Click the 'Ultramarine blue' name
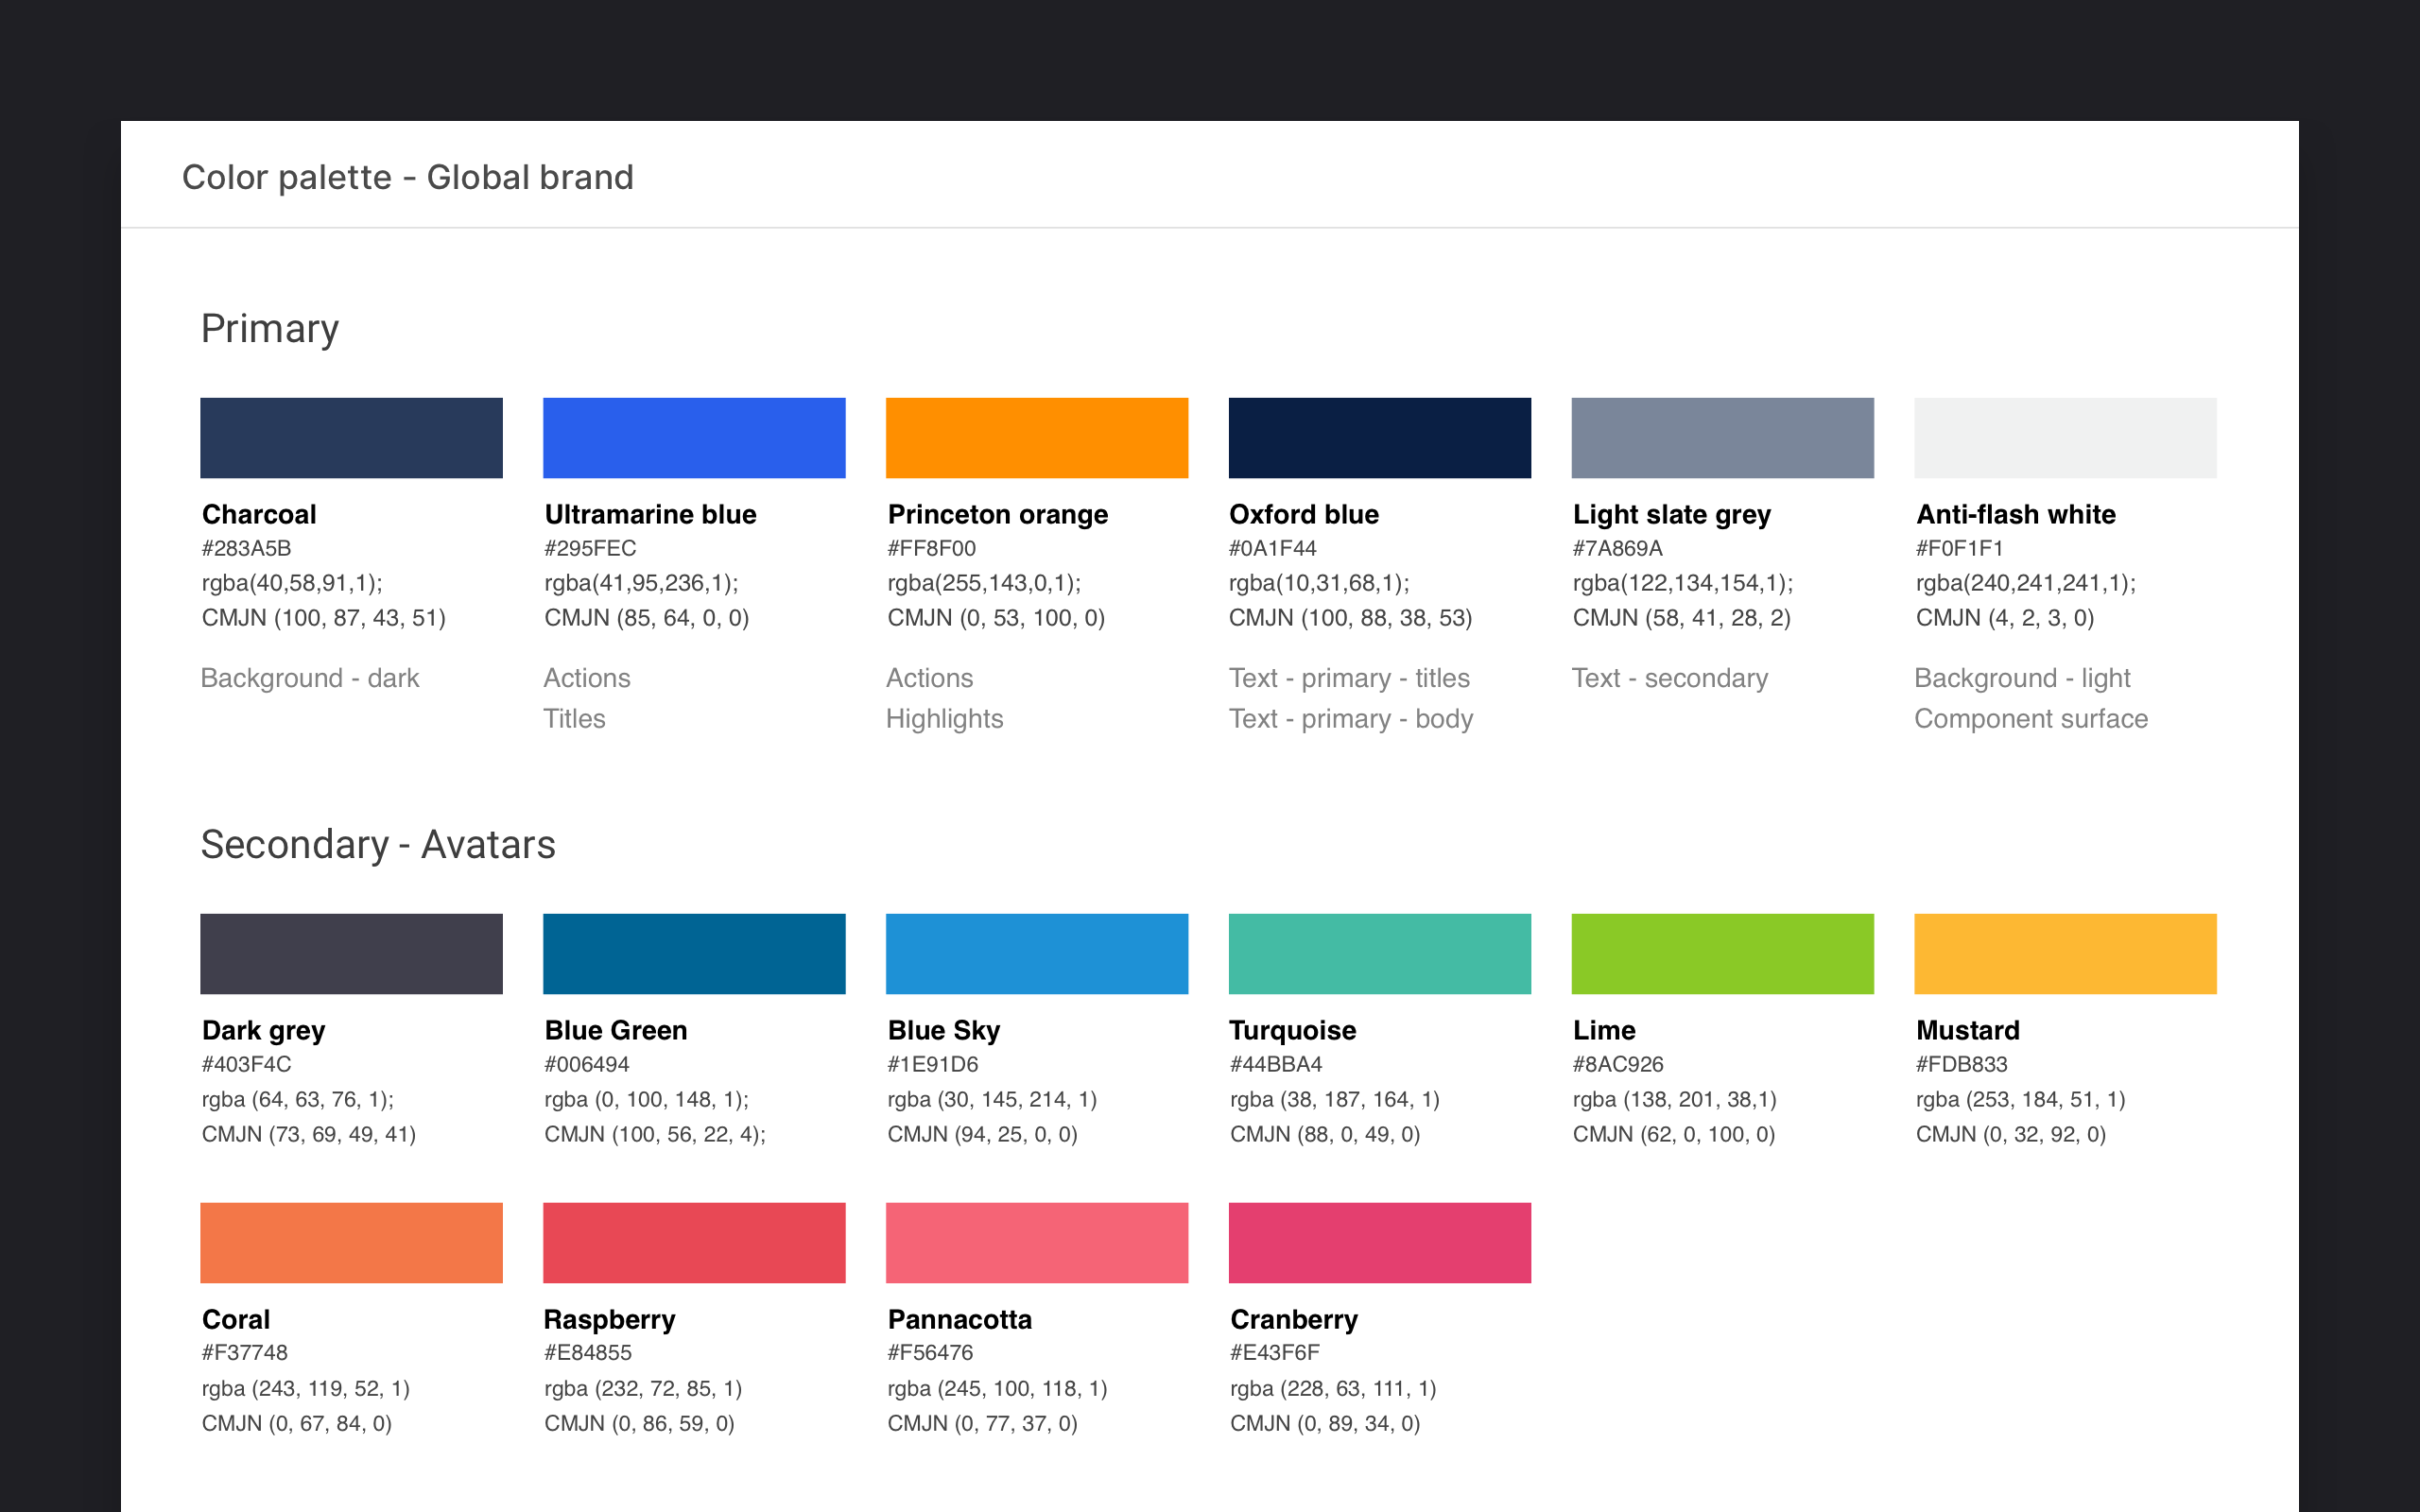 (651, 514)
